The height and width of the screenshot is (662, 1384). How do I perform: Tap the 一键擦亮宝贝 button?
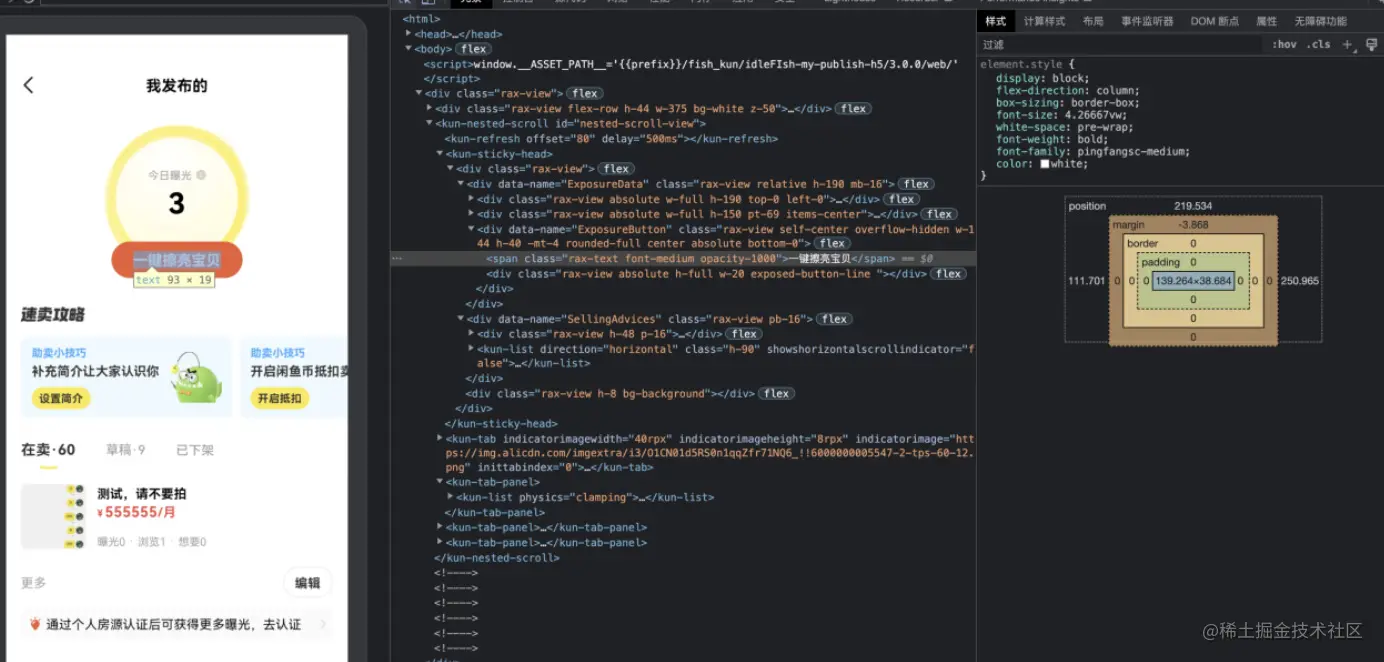point(177,260)
